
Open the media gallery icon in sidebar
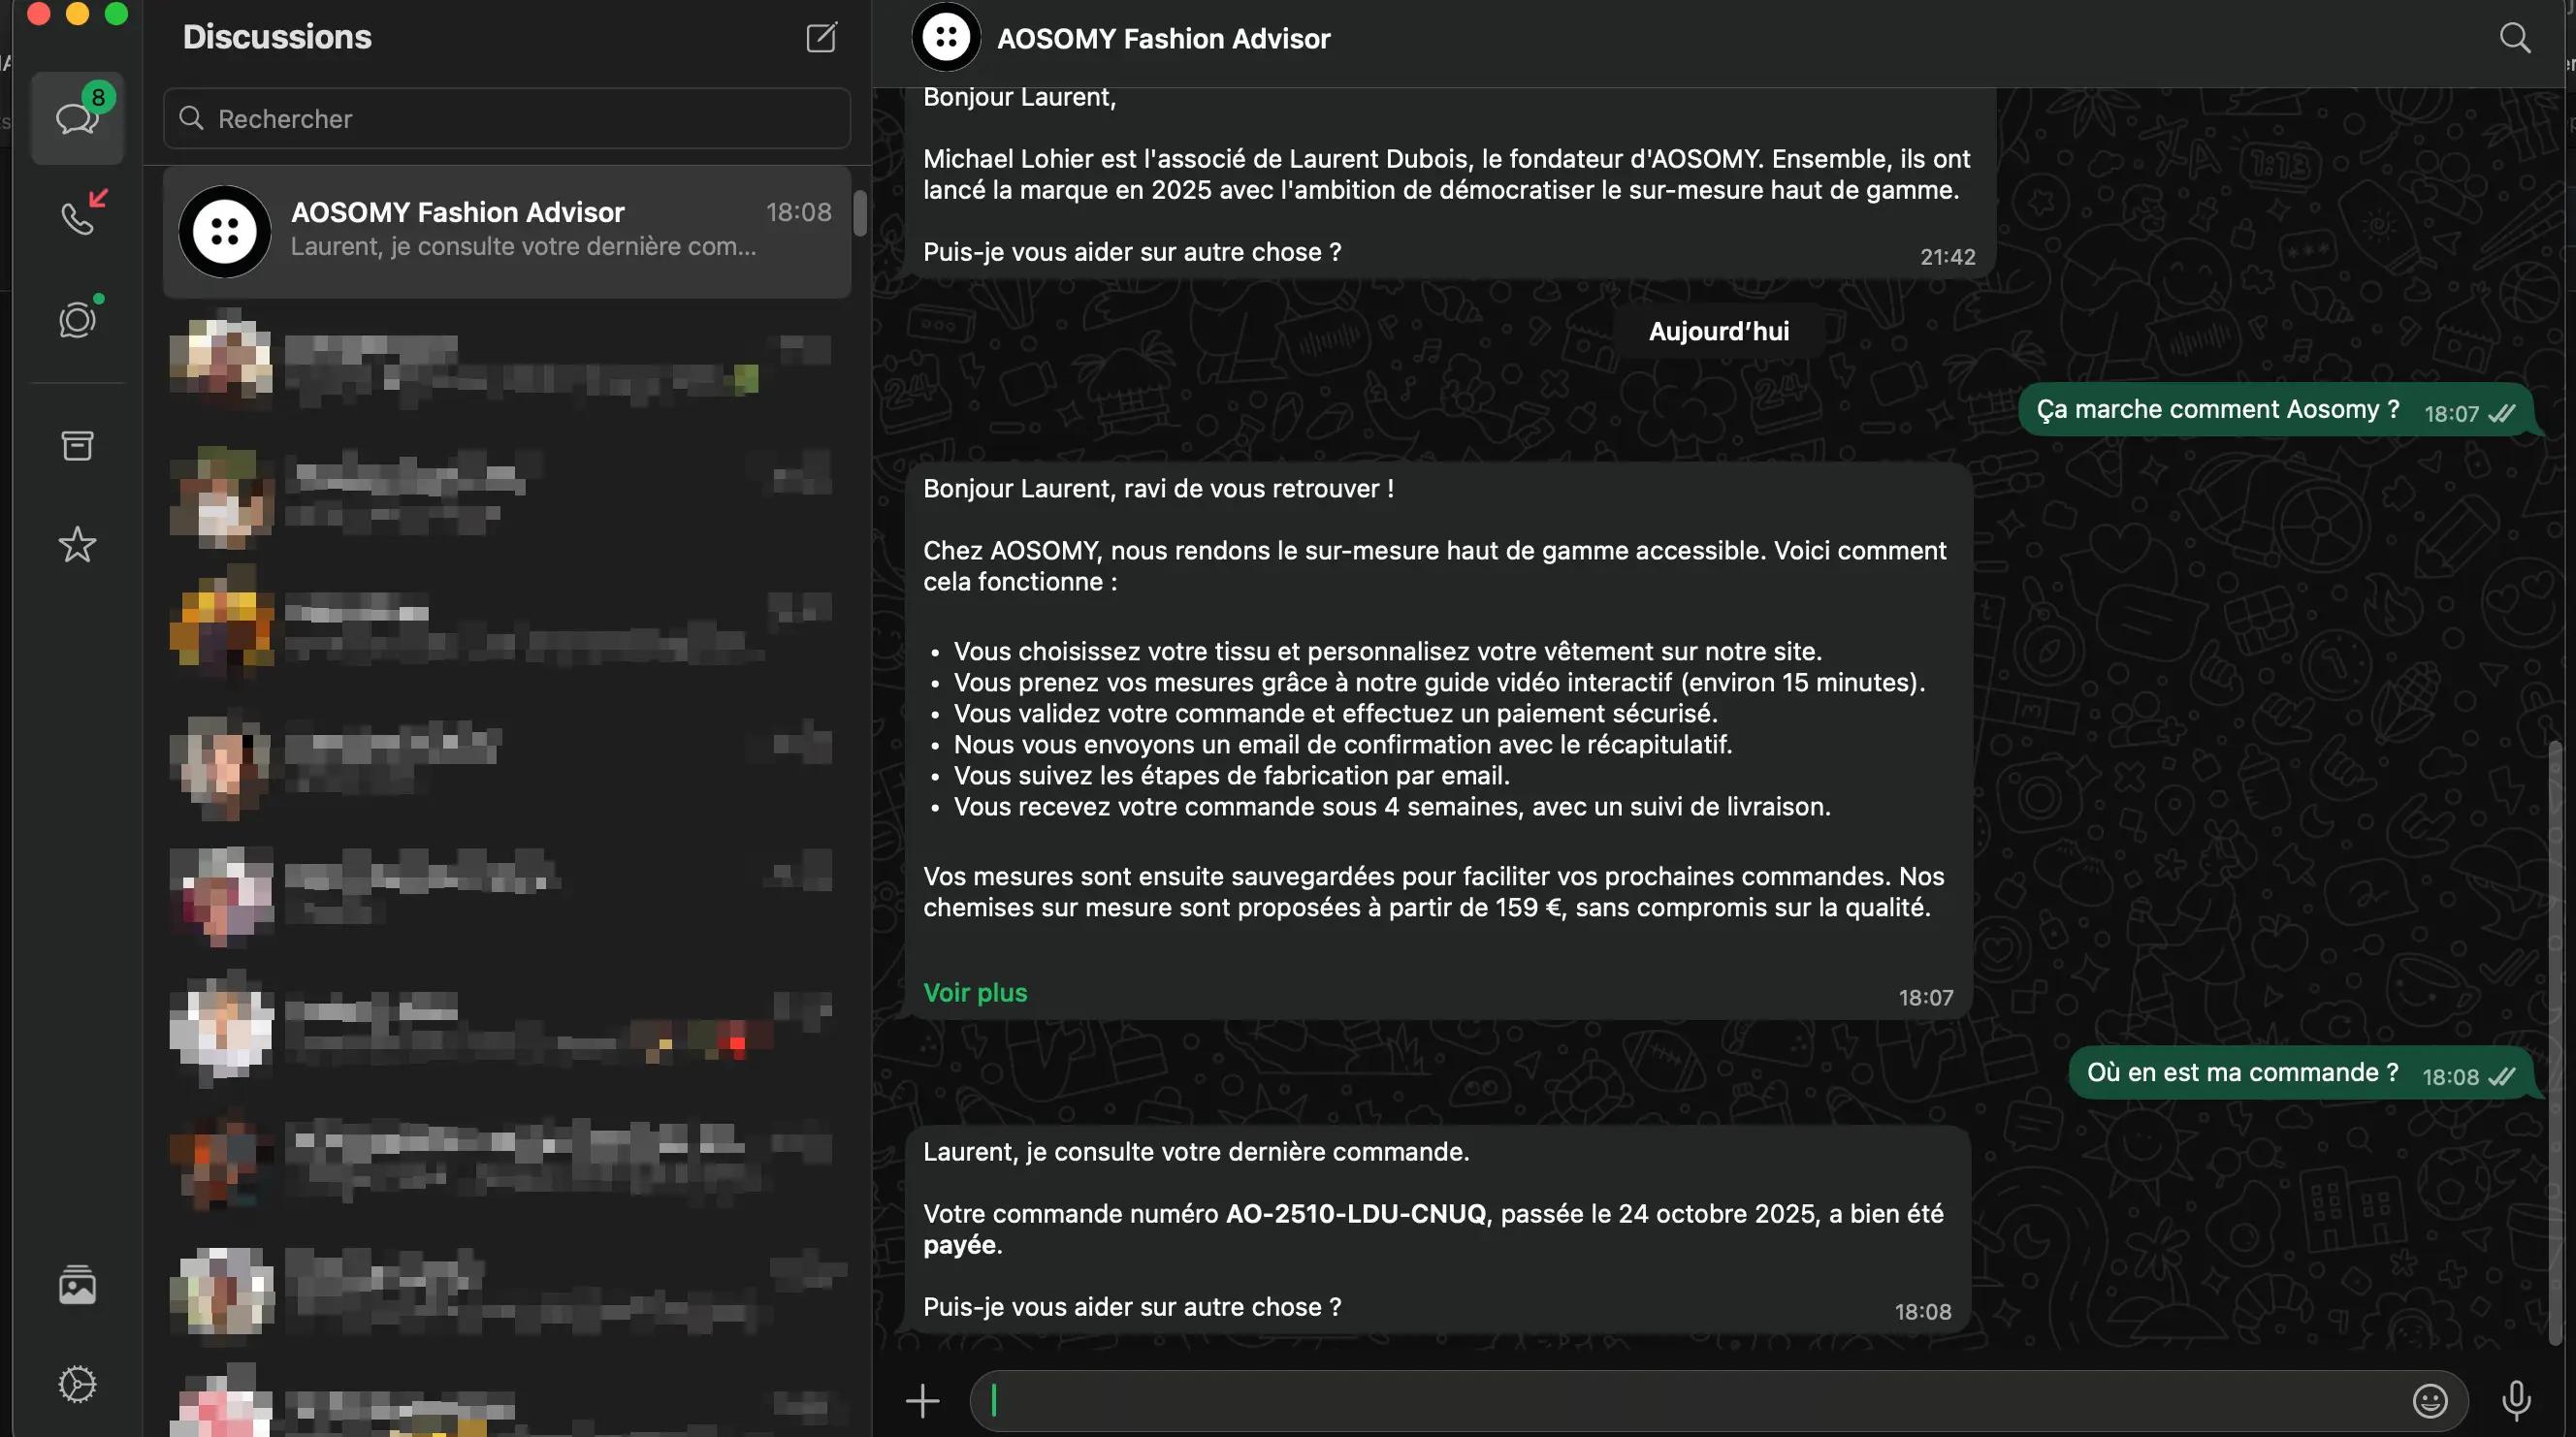[77, 1285]
